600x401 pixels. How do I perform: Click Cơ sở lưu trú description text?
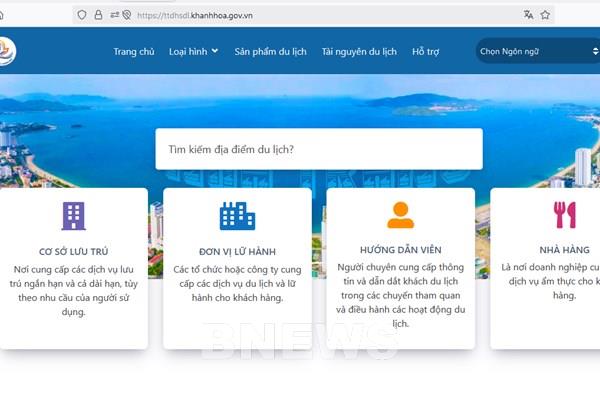pos(73,290)
